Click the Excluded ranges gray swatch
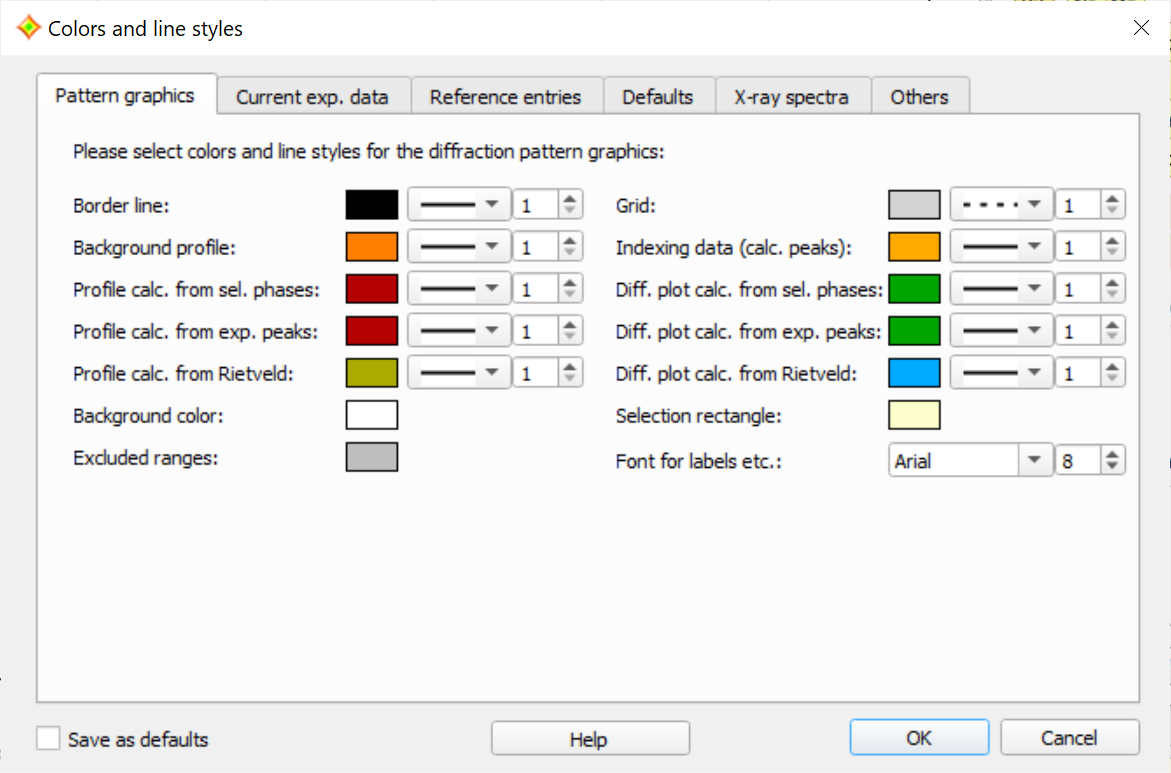 pos(372,457)
